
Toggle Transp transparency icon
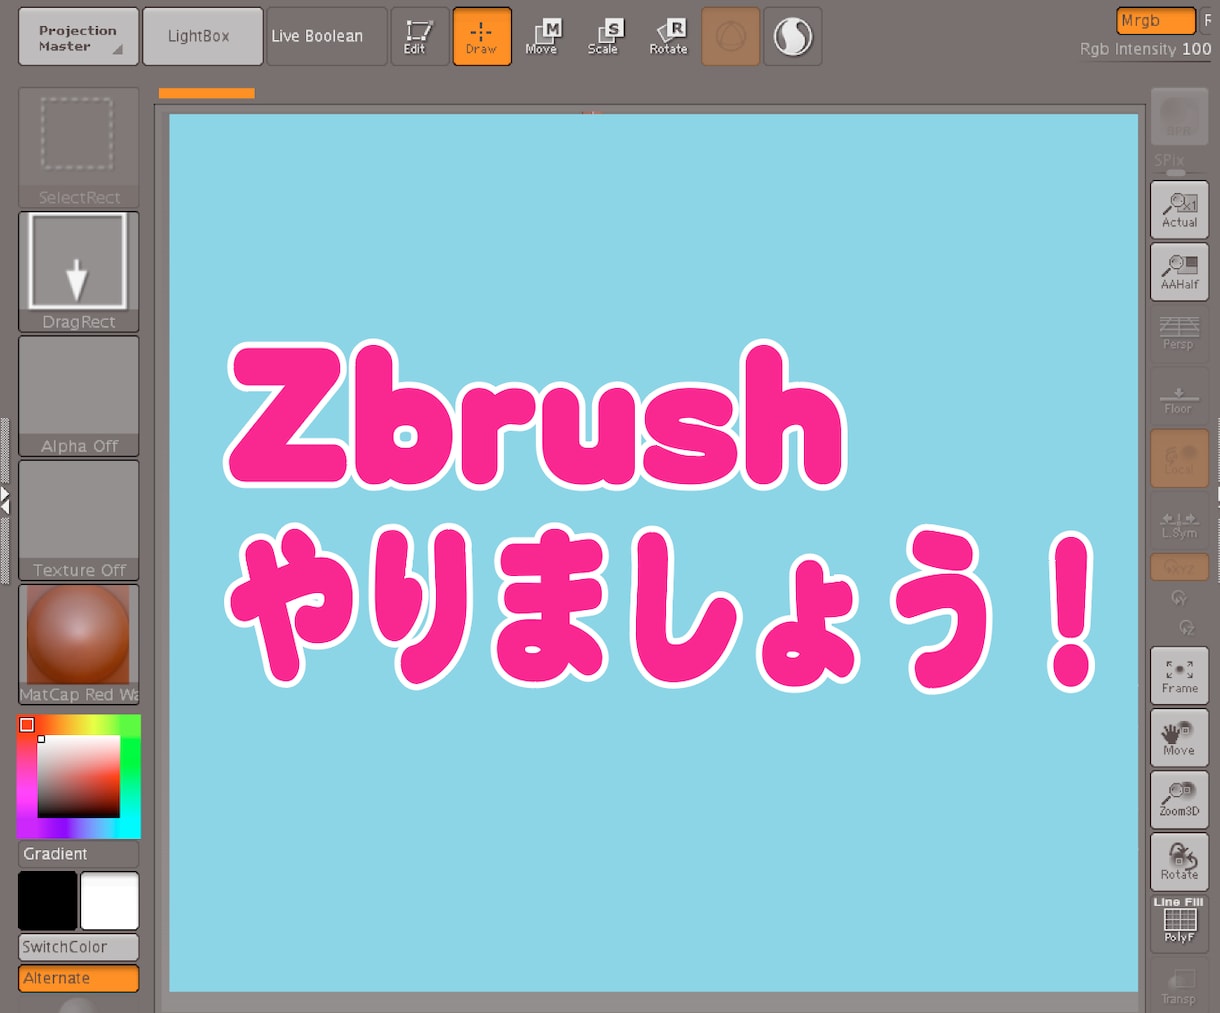(1180, 985)
